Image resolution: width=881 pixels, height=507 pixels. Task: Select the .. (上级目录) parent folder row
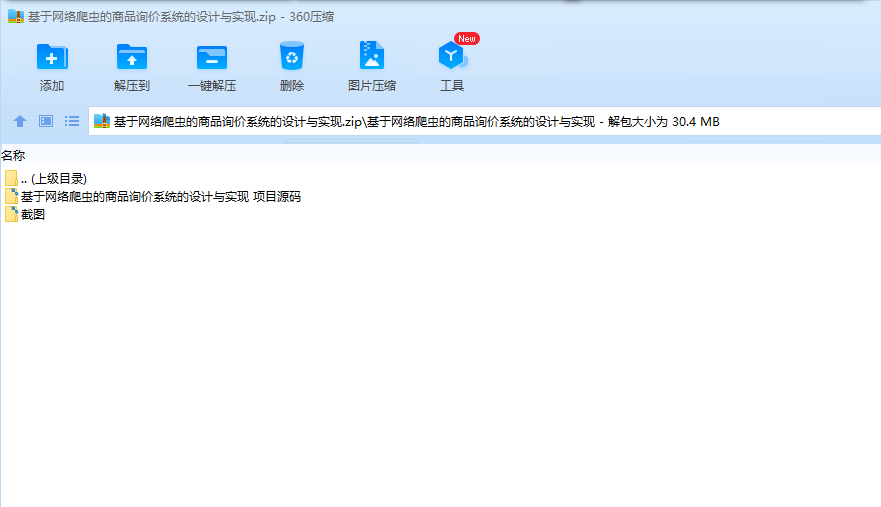tap(46, 179)
